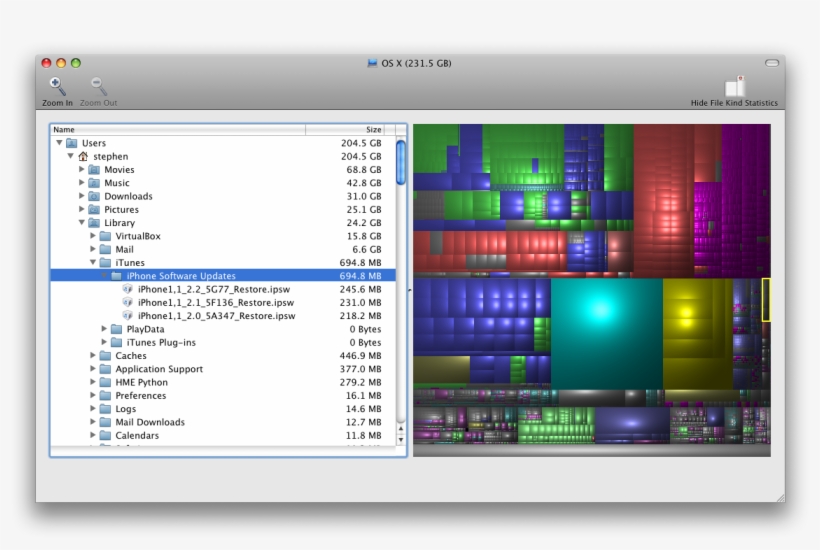Click the Library folder icon

pyautogui.click(x=94, y=223)
